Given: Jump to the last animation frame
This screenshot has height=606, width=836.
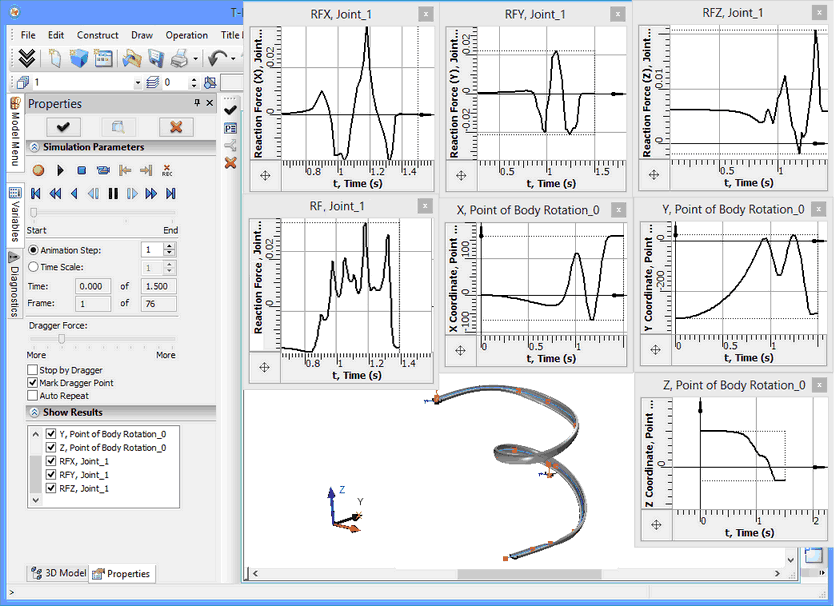Looking at the screenshot, I should coord(170,193).
